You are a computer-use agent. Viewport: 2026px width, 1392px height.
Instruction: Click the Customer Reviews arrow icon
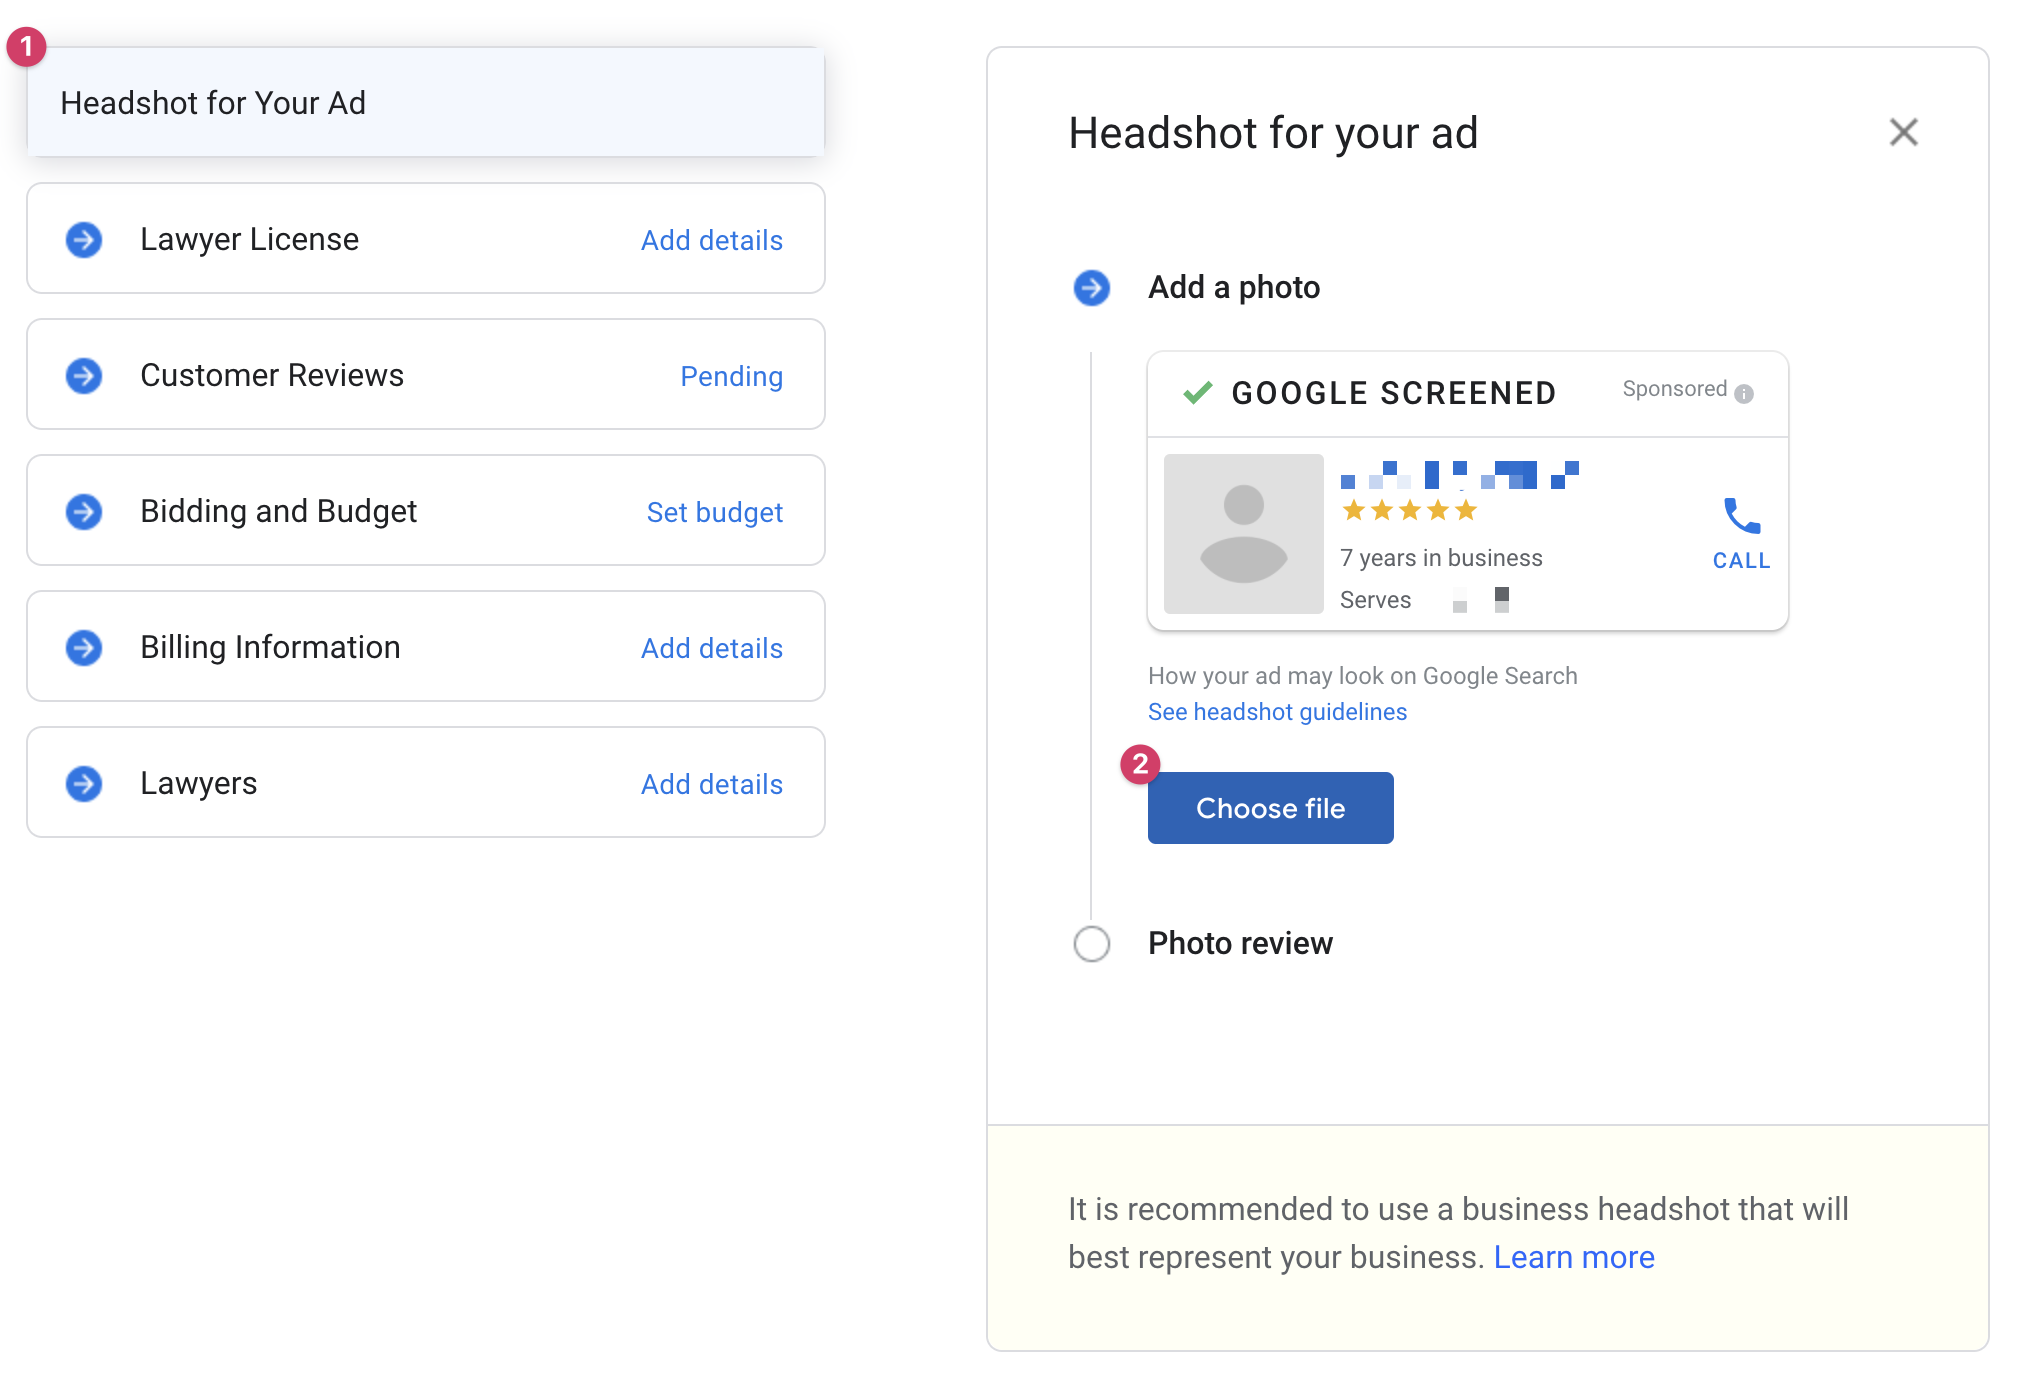tap(84, 376)
